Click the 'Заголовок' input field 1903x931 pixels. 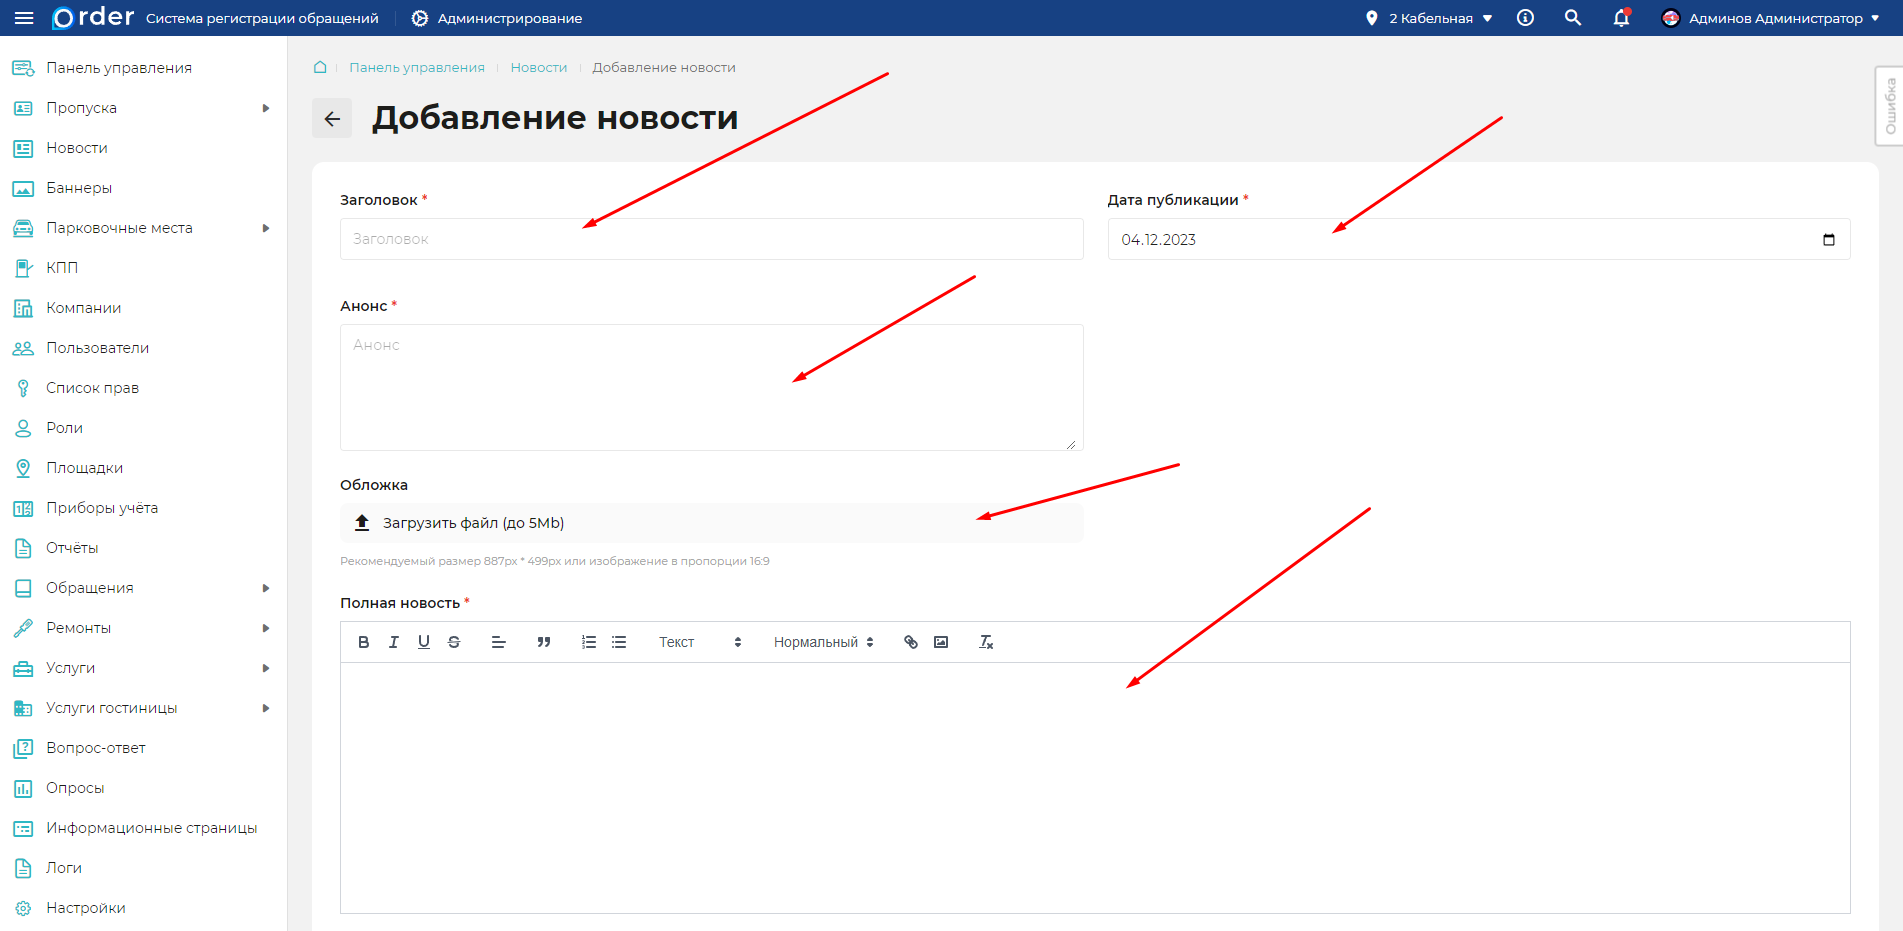pos(710,239)
